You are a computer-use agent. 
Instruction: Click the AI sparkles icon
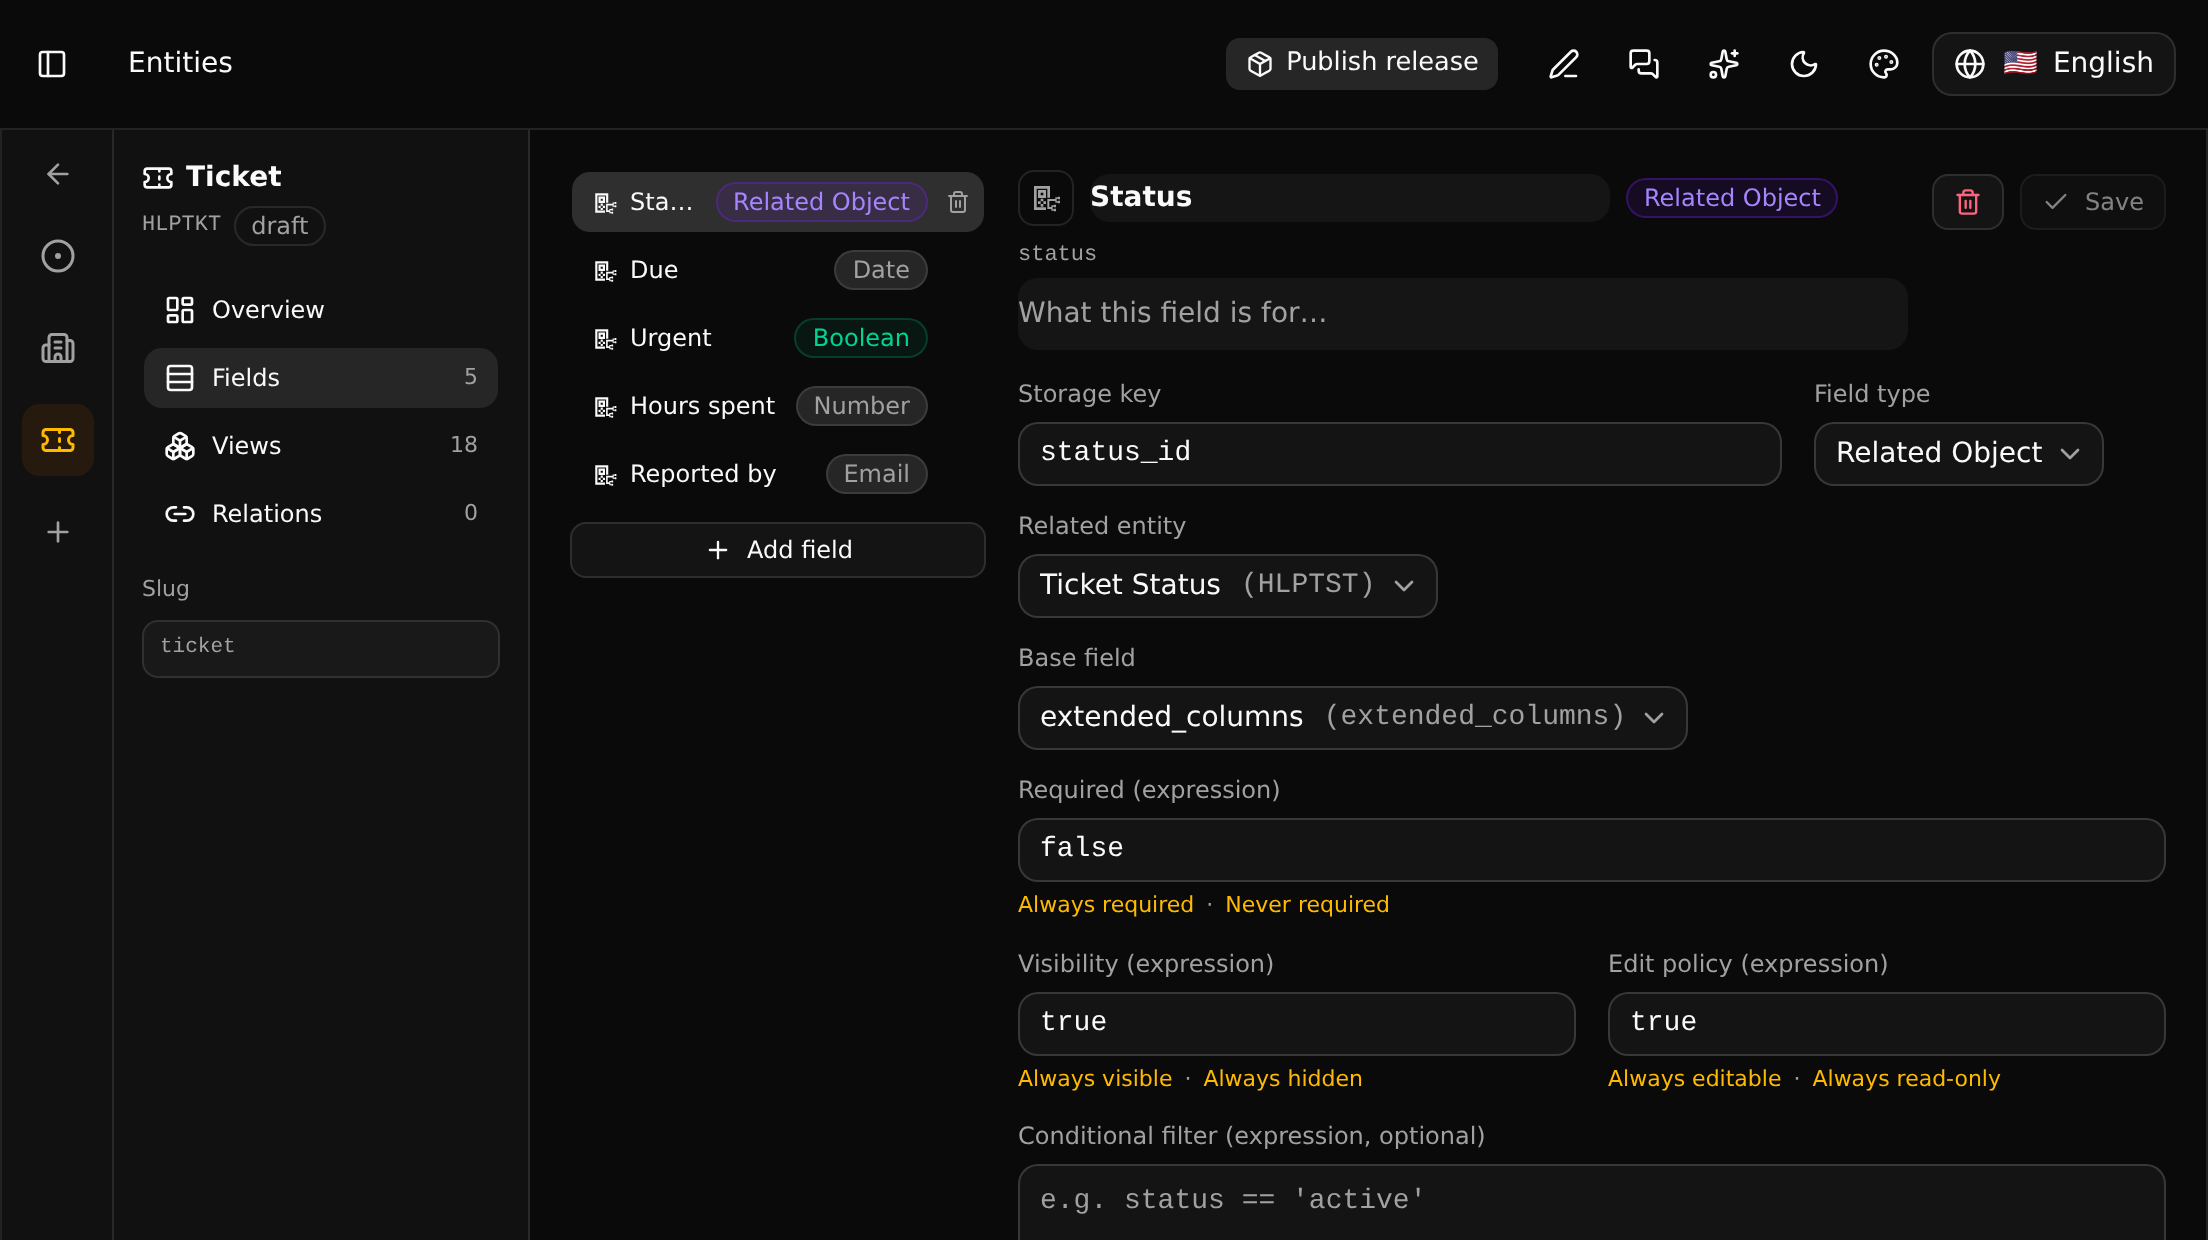pos(1724,64)
